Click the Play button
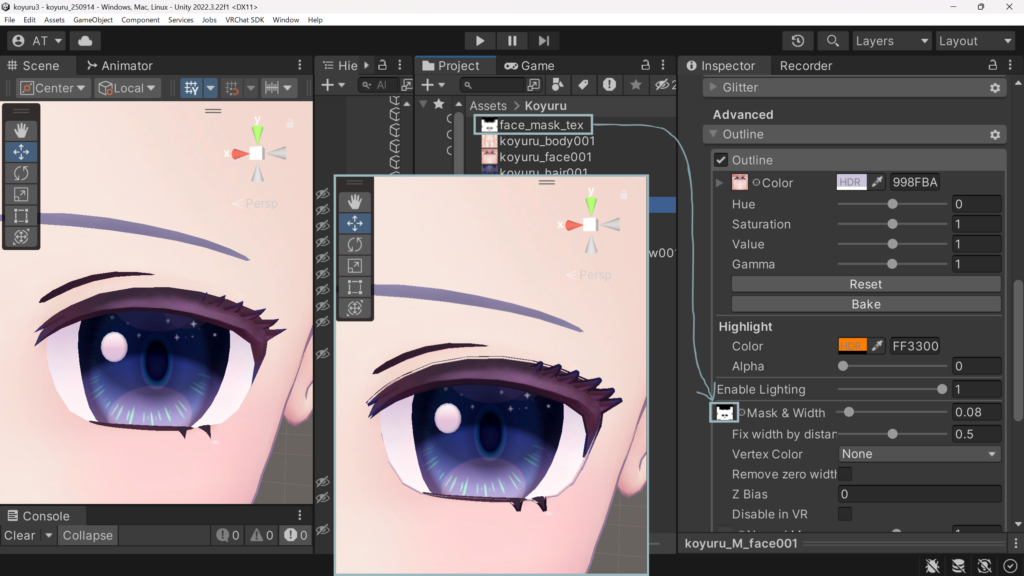 coord(480,40)
